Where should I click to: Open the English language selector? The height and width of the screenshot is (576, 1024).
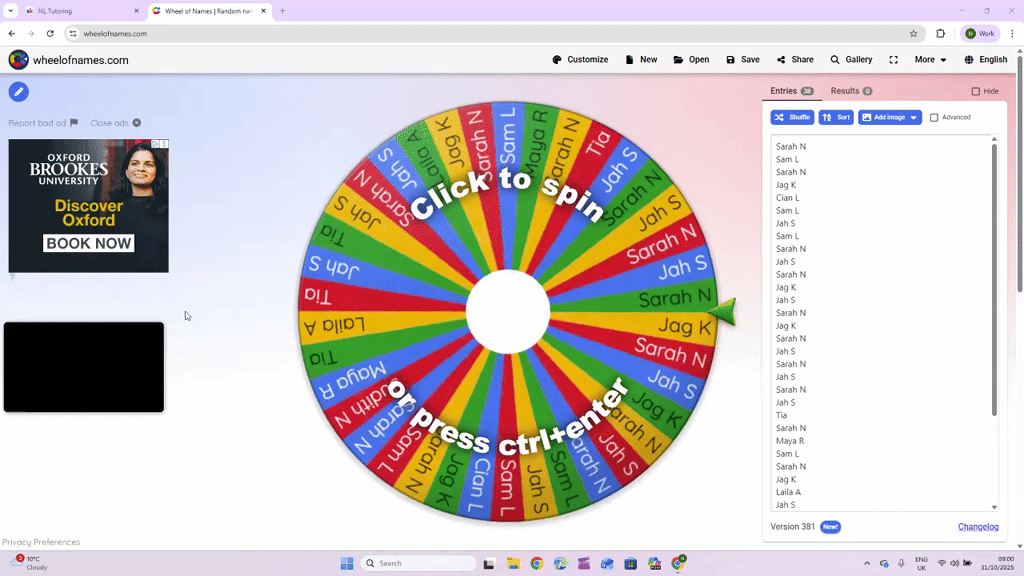985,59
